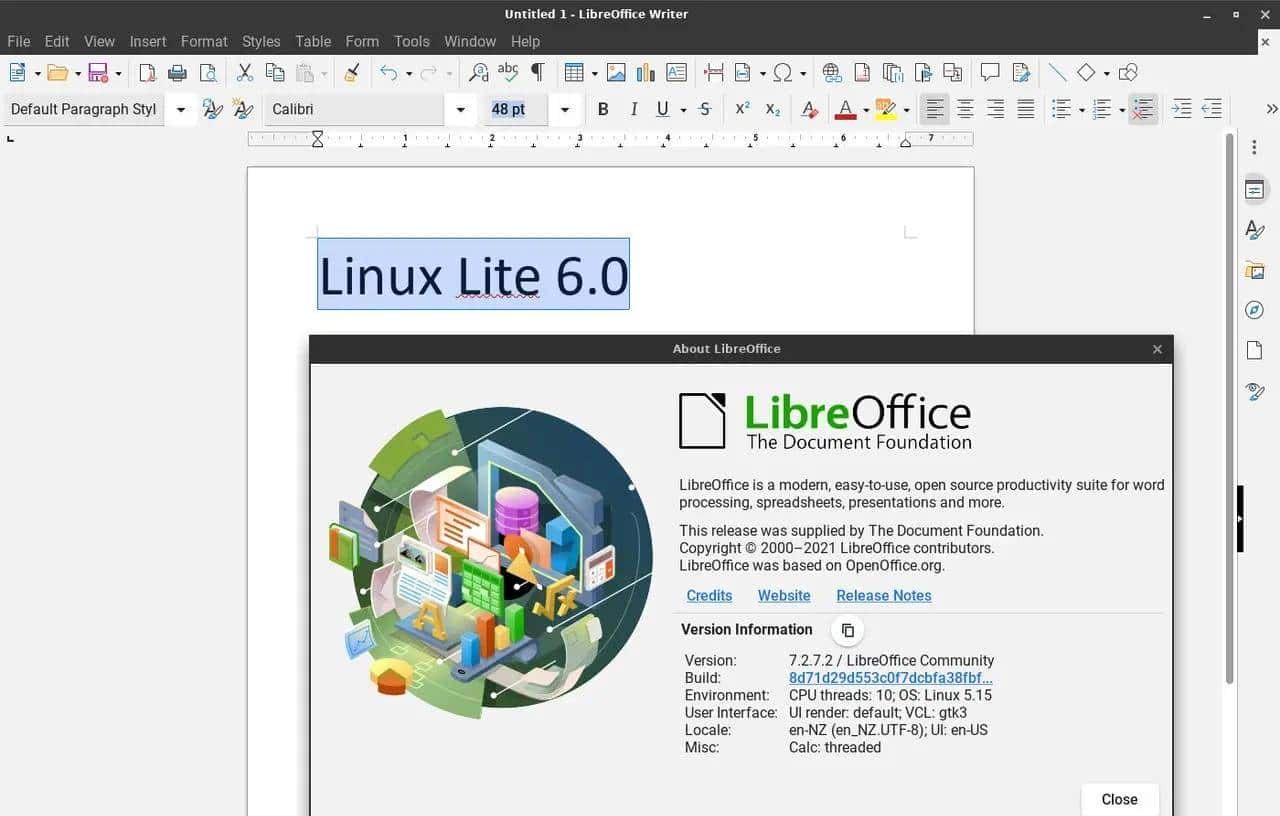Toggle italic formatting
This screenshot has height=816, width=1280.
(x=633, y=108)
